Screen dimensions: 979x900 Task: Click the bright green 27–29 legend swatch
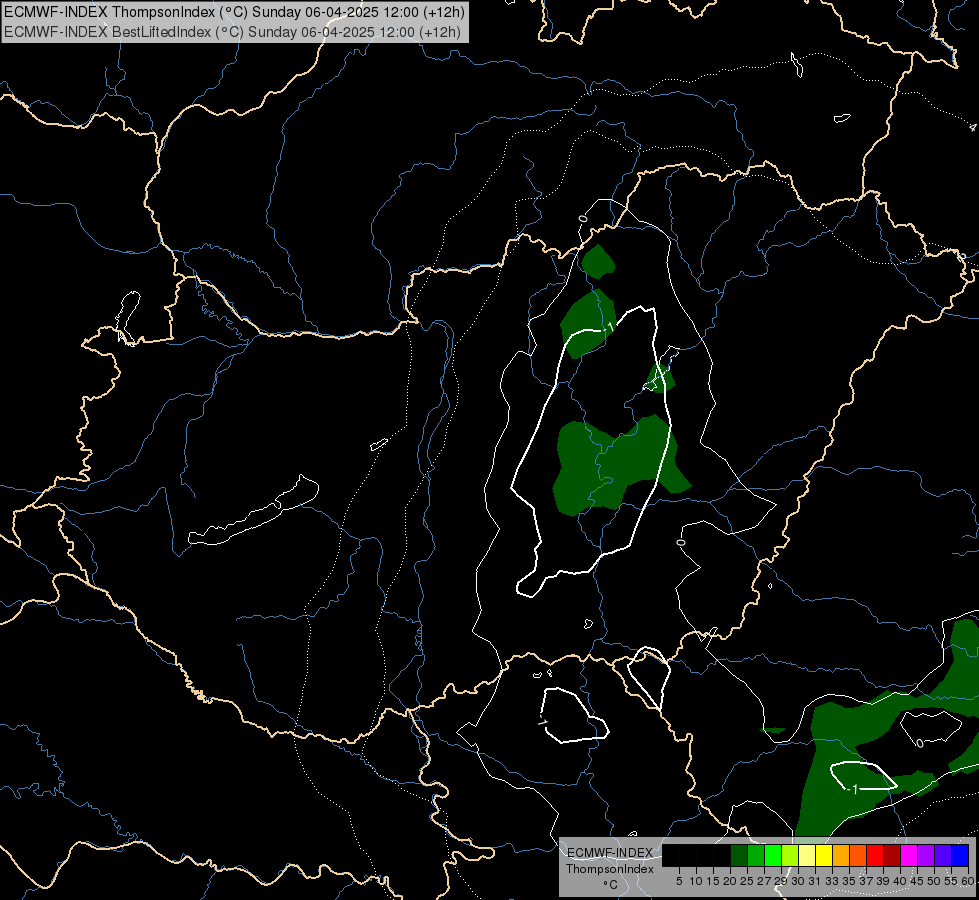[773, 855]
